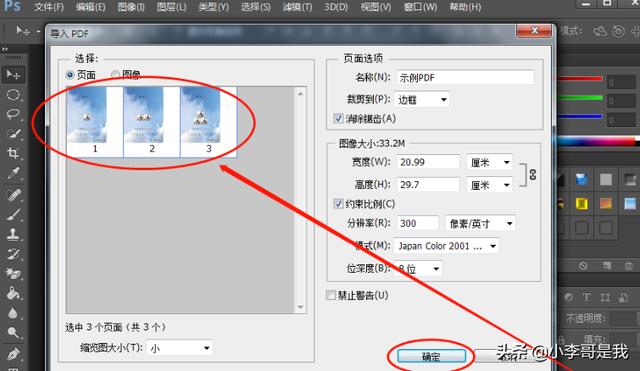Click the shape filter icon in Layers panel
640x371 pixels.
[x=605, y=297]
